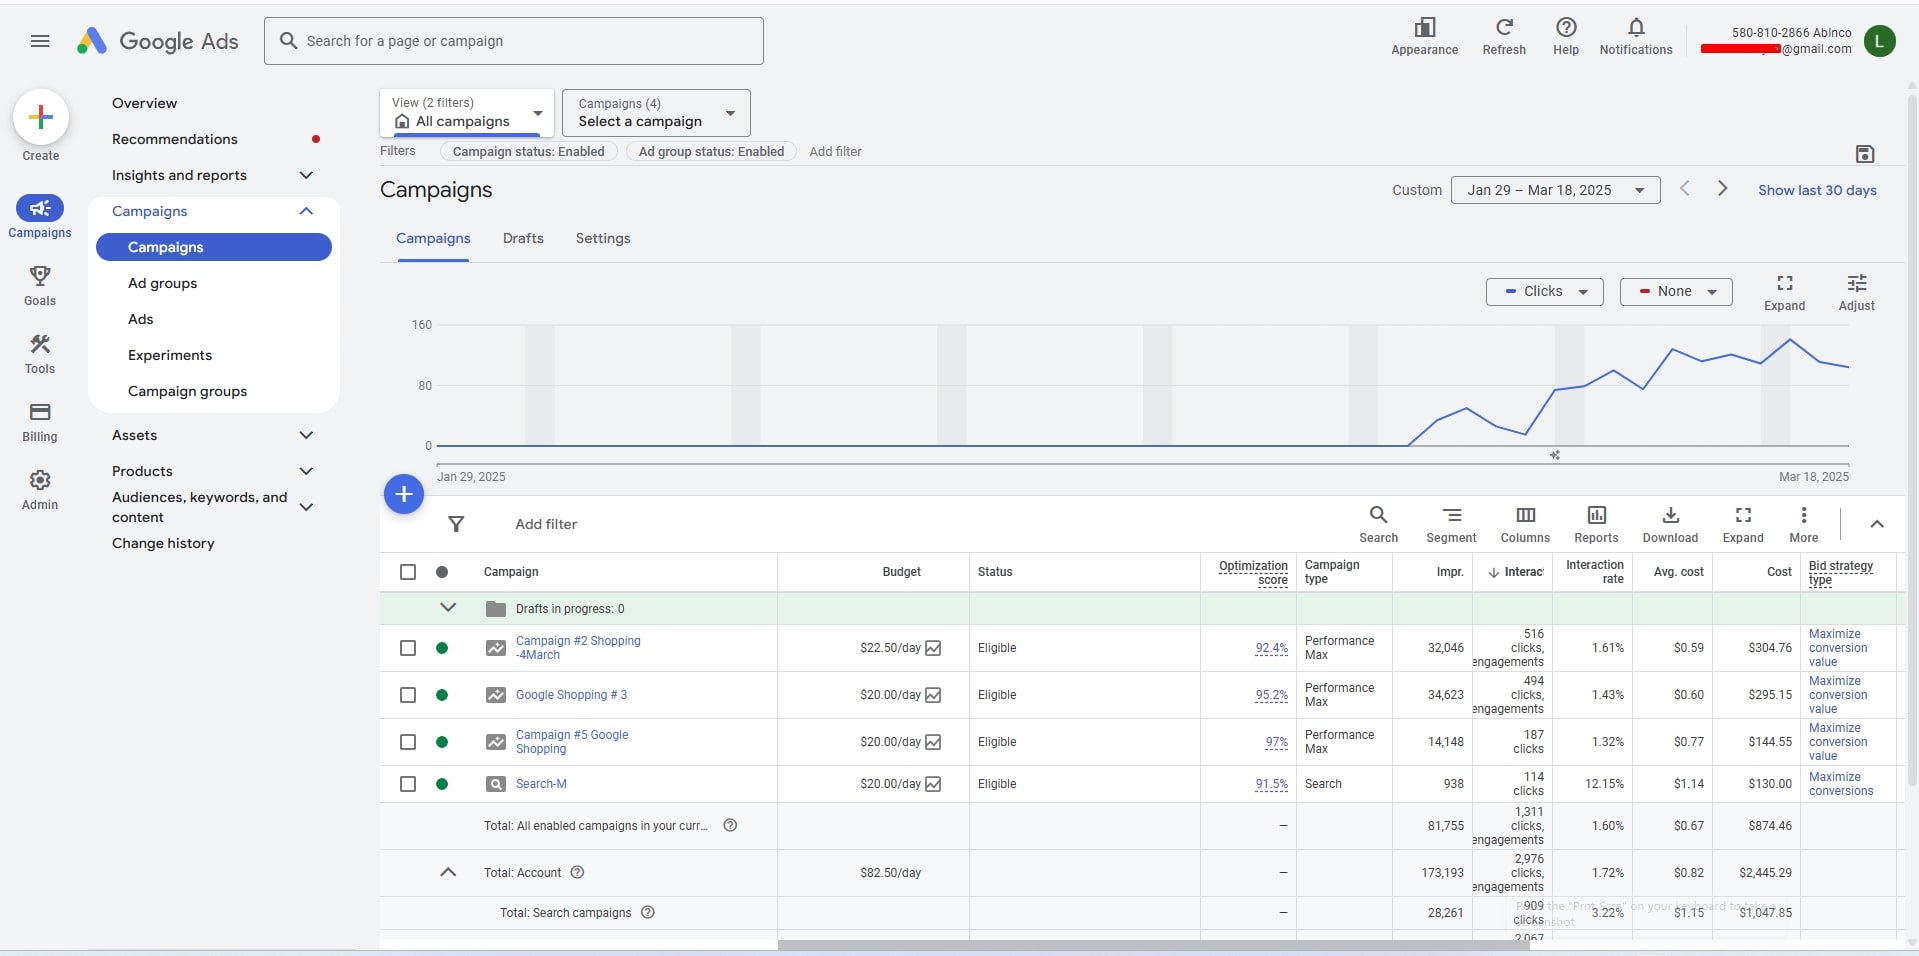Switch to the Settings tab
This screenshot has height=956, width=1919.
coord(603,238)
